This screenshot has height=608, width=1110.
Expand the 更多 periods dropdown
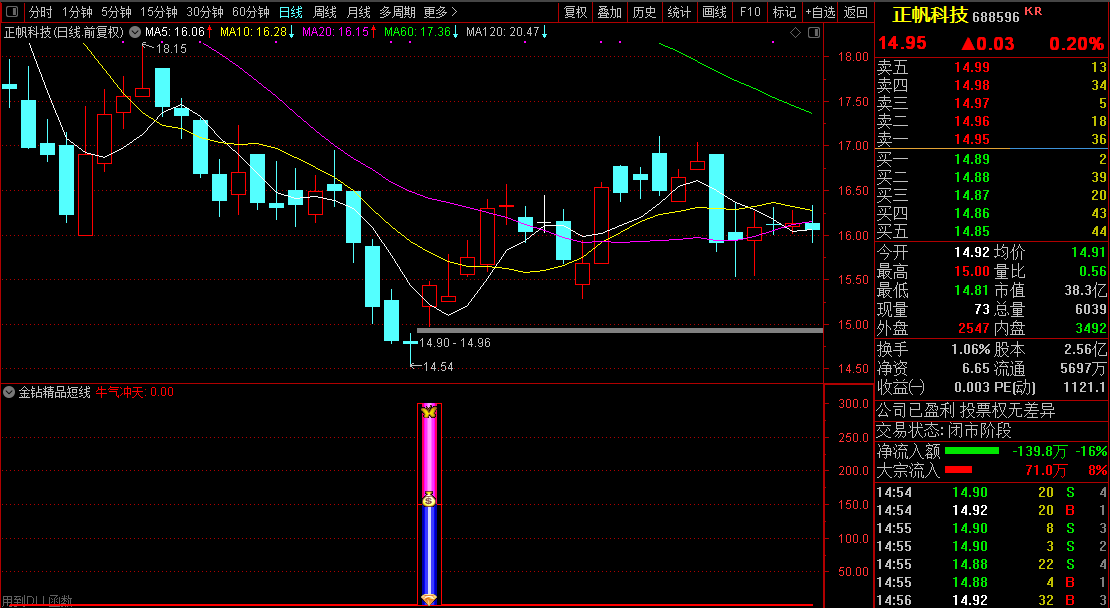point(440,12)
